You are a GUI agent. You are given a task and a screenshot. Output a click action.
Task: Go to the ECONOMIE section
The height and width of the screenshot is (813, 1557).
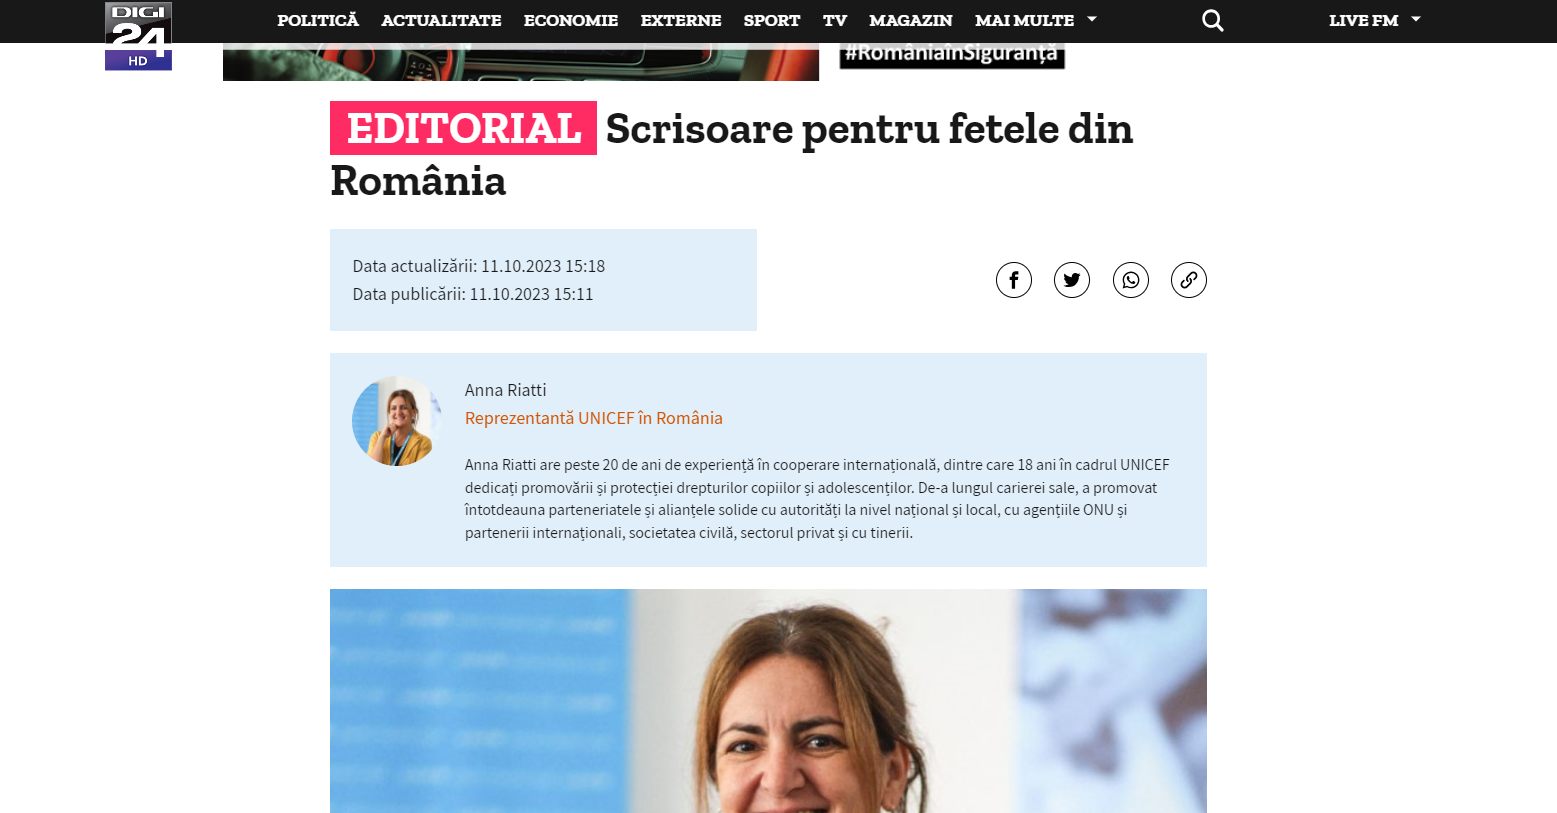[x=571, y=20]
